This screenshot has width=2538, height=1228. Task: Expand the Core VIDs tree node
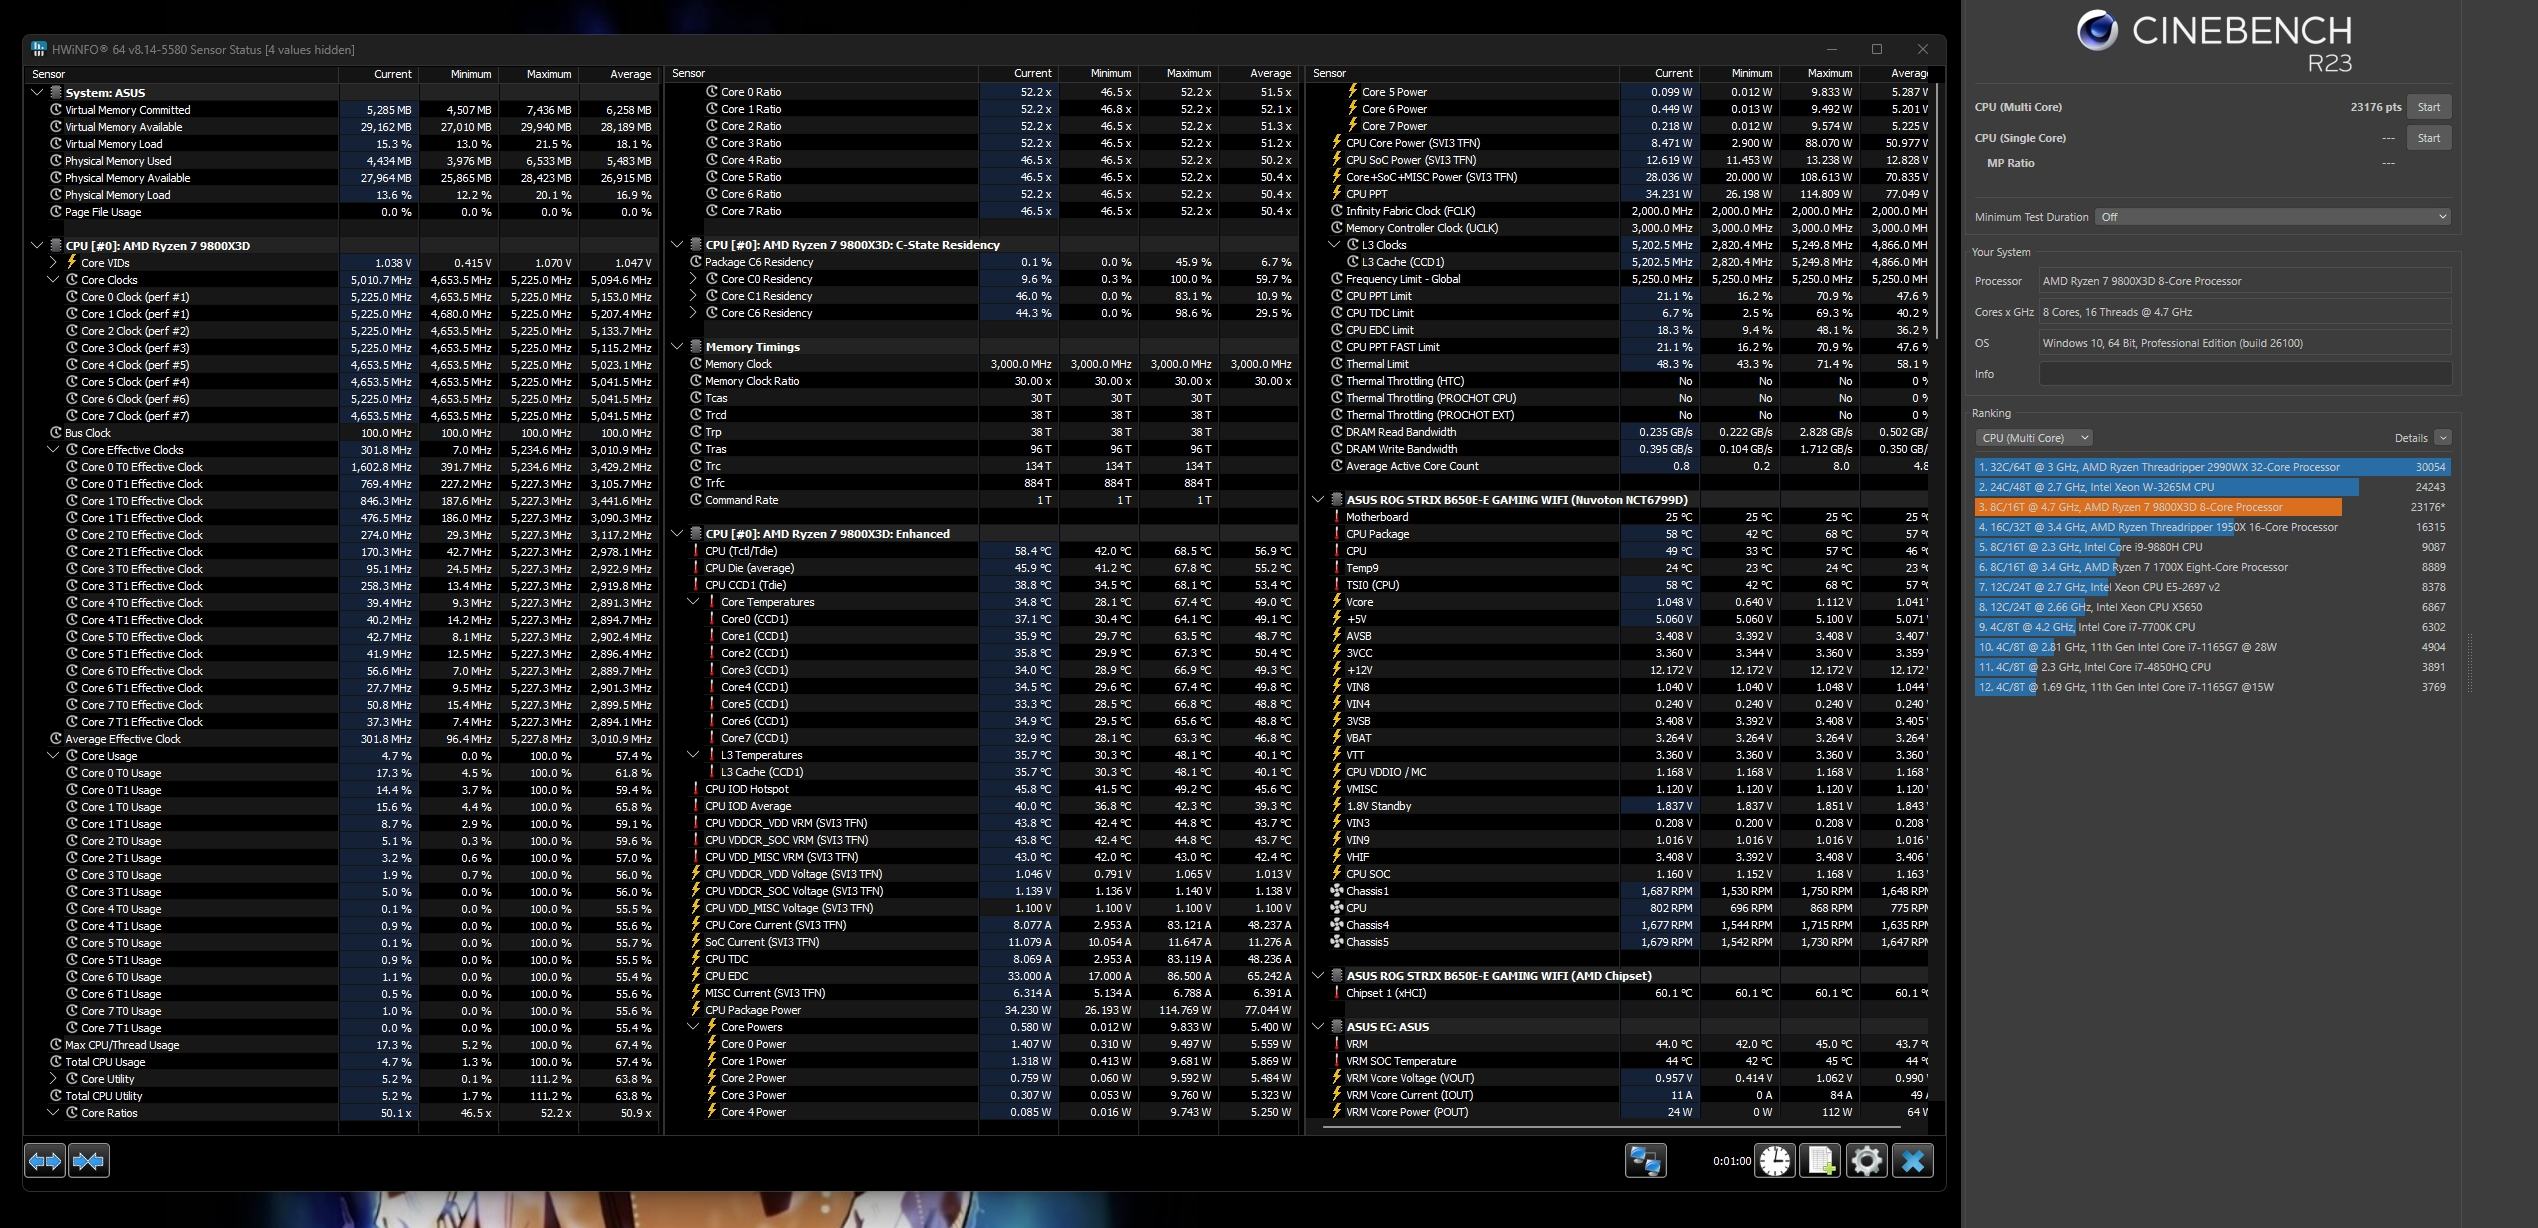tap(53, 263)
